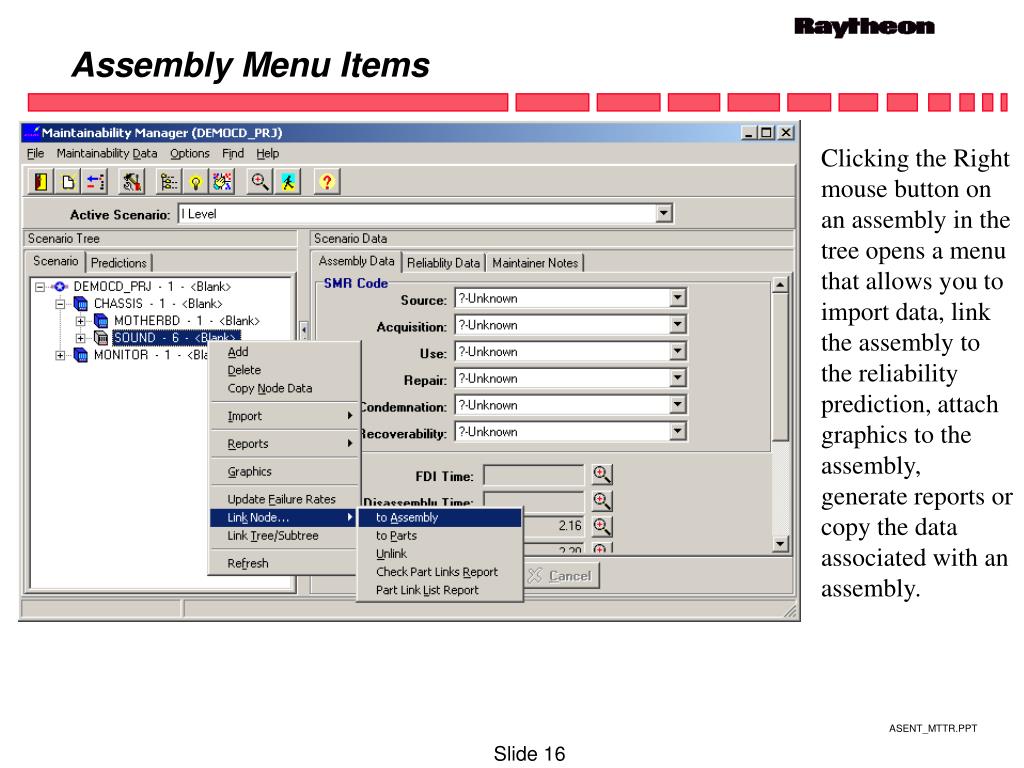
Task: Click the SOUND assembly node icon
Action: 101,338
